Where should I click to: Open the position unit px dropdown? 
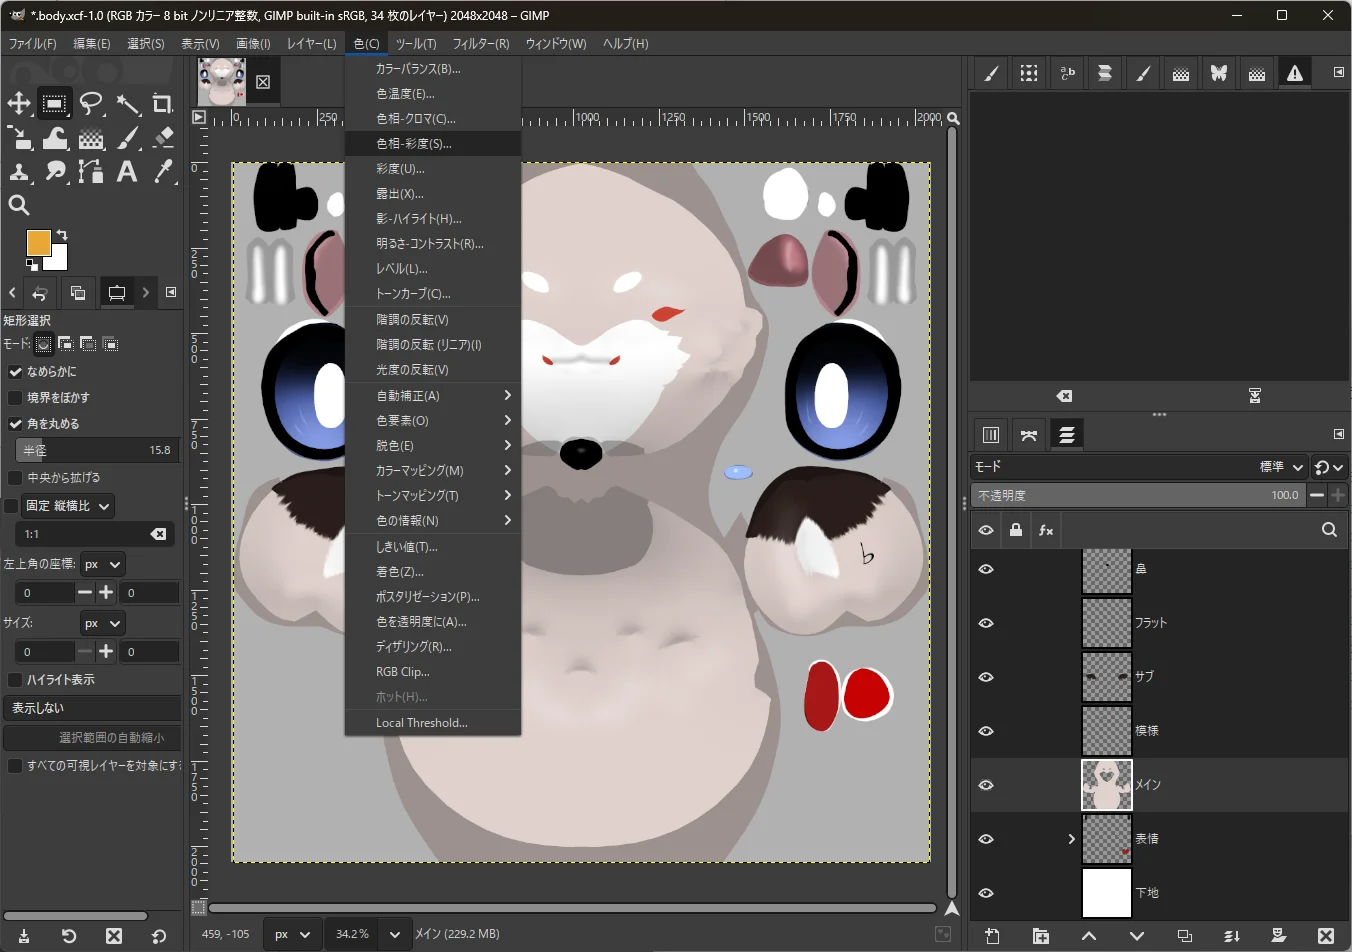click(x=102, y=565)
